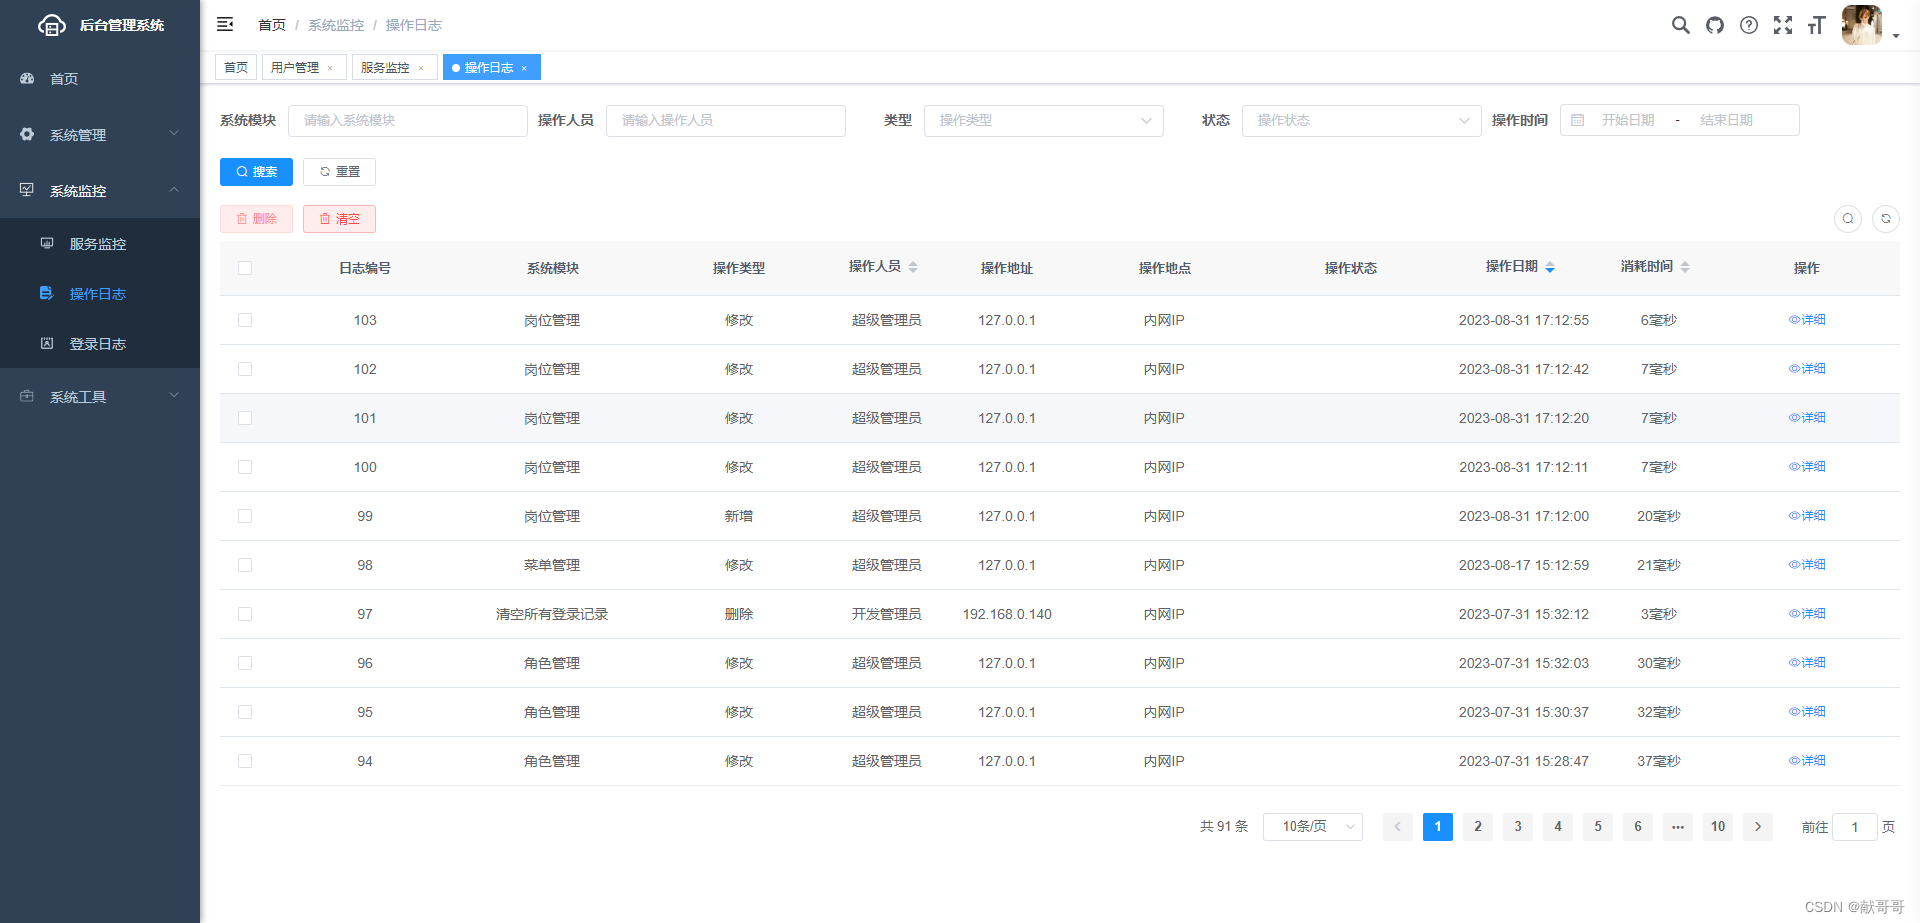Switch to the 用户管理 tab

tap(295, 67)
